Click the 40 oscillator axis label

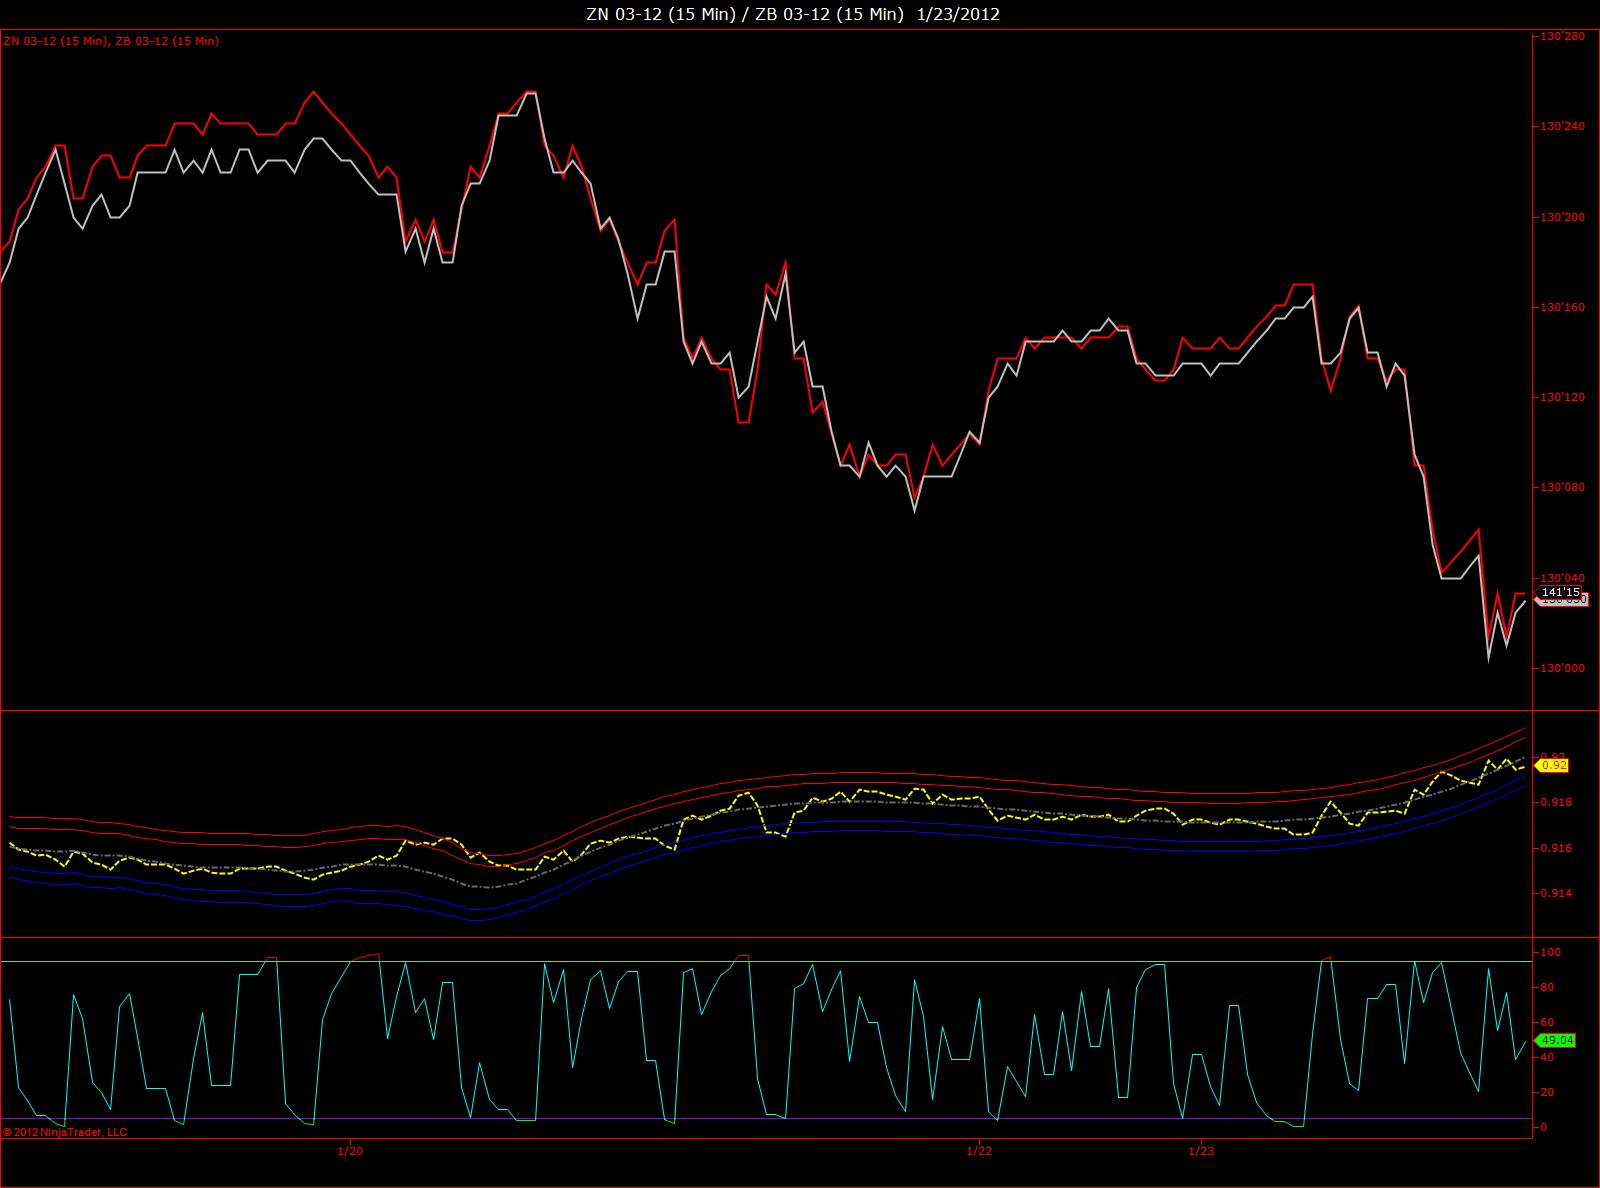1549,1057
